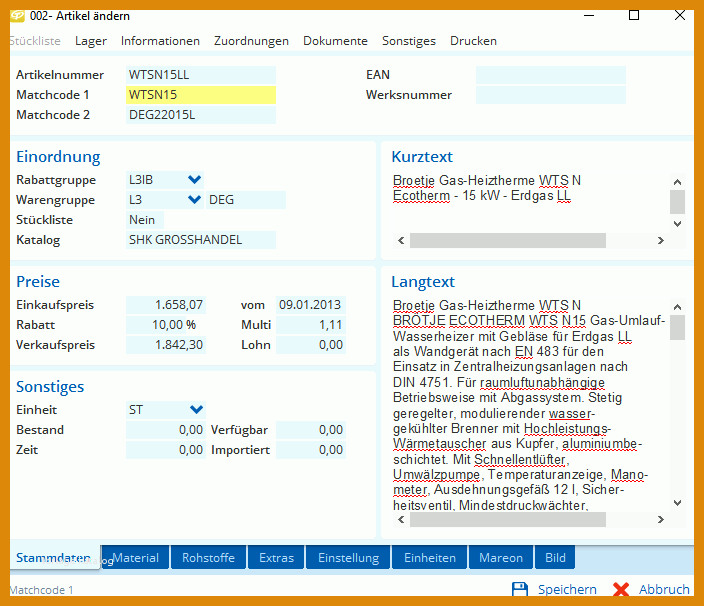Click the Kurztext horizontal scrollbar thumb

point(508,241)
